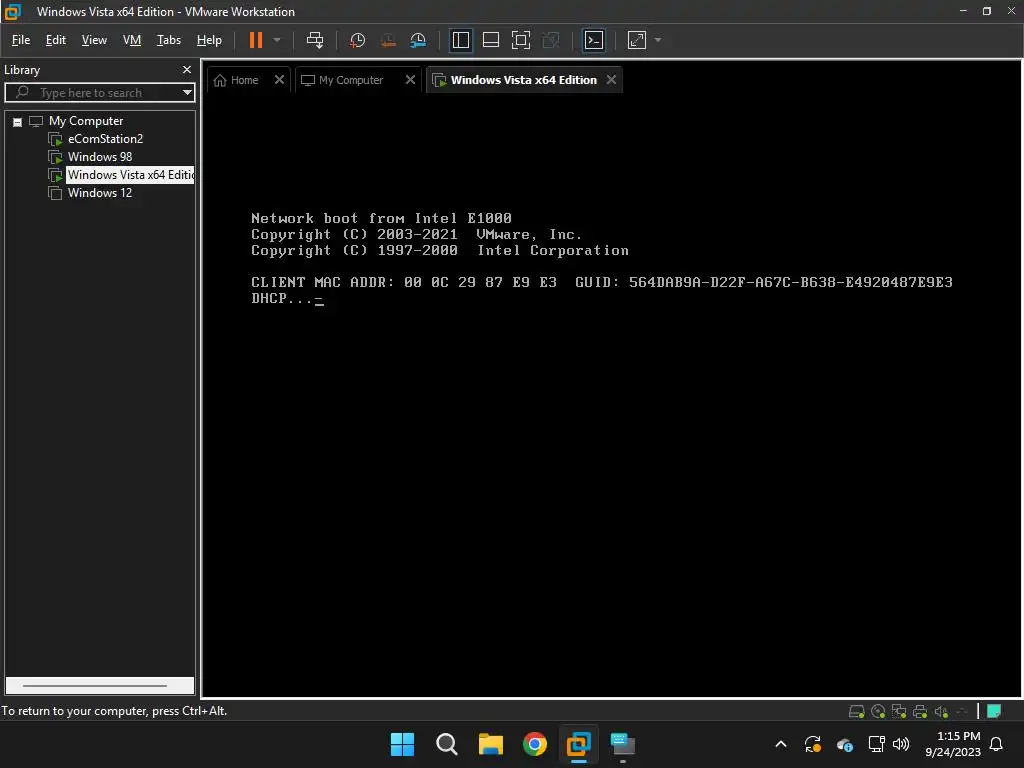
Task: Close the Library panel
Action: pyautogui.click(x=187, y=69)
